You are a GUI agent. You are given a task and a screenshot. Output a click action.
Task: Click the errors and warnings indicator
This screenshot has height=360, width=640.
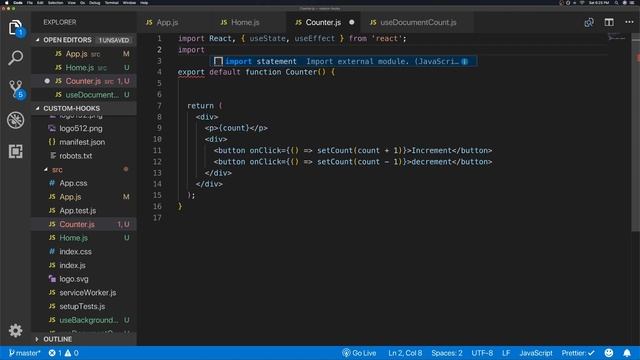coord(63,353)
